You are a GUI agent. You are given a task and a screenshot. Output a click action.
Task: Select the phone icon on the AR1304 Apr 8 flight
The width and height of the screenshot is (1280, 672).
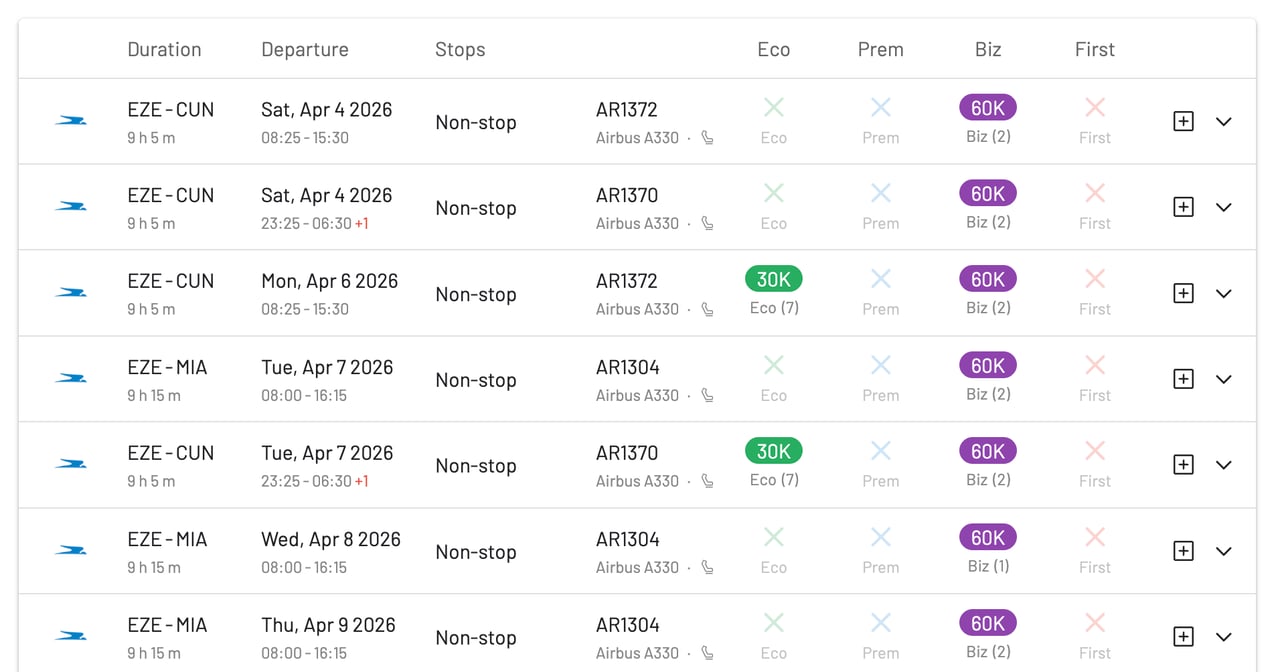(x=707, y=568)
